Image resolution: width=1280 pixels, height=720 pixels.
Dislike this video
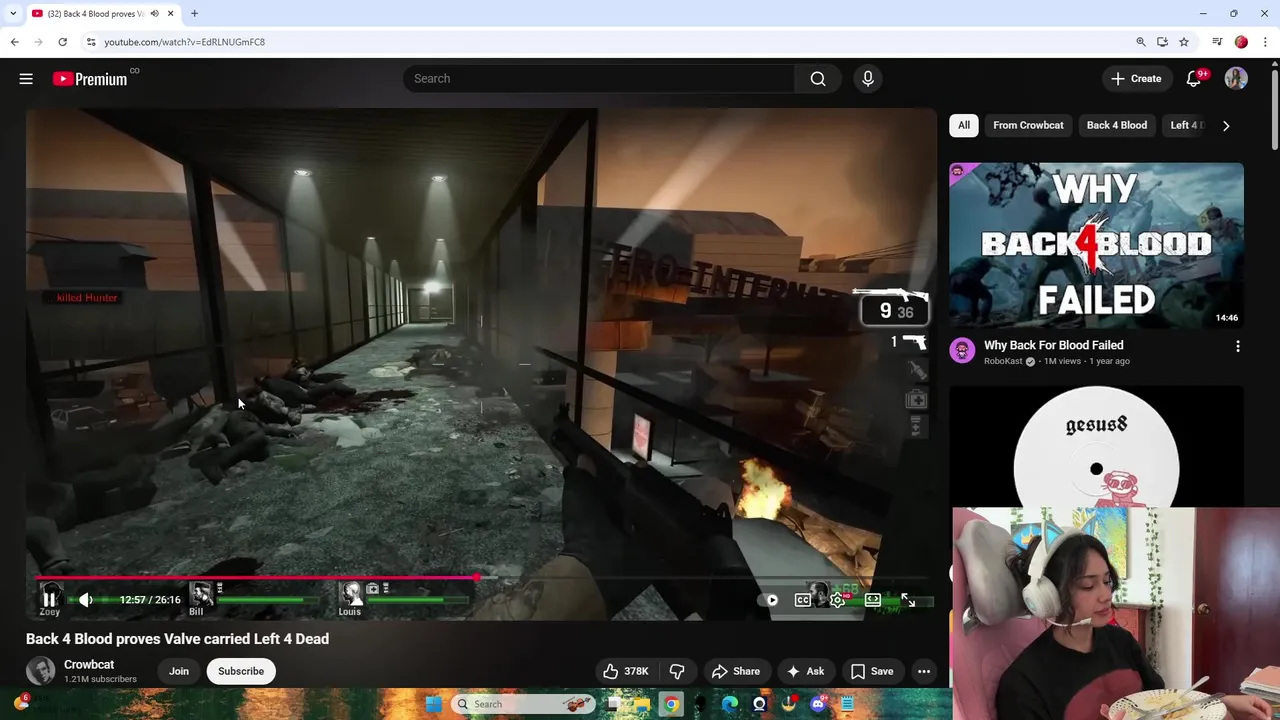tap(677, 671)
